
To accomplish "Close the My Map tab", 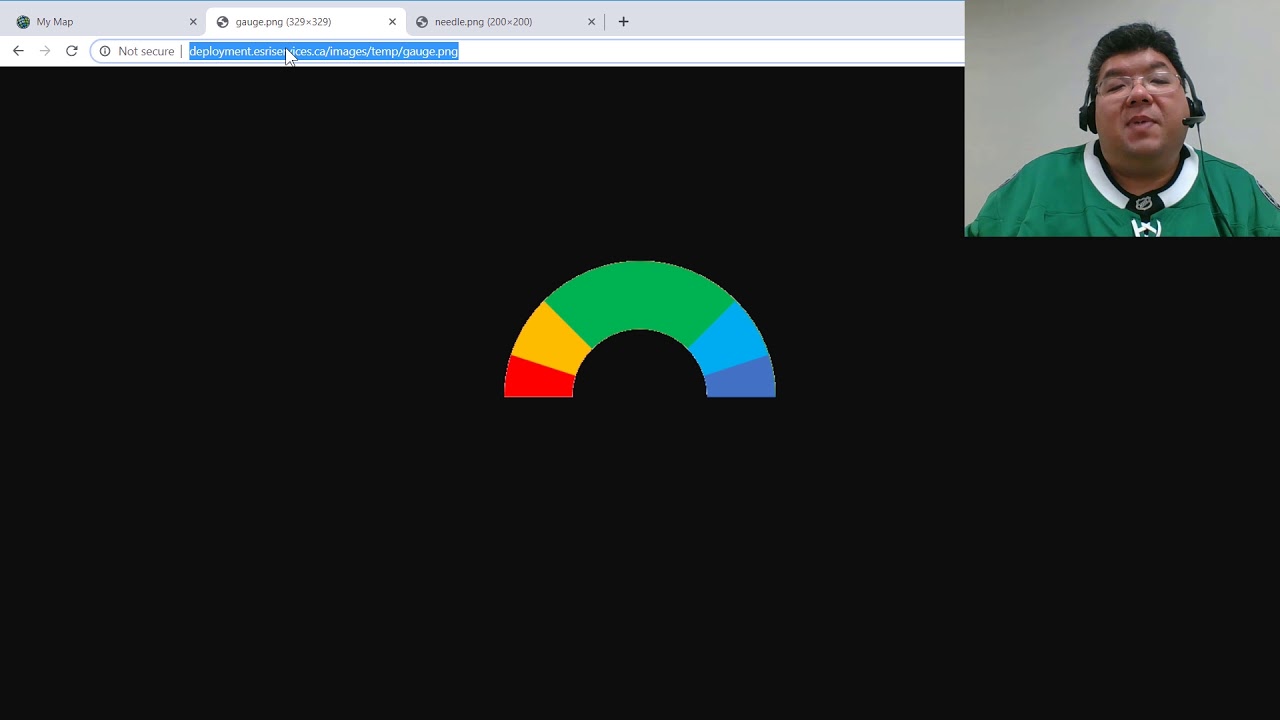I will coord(193,21).
